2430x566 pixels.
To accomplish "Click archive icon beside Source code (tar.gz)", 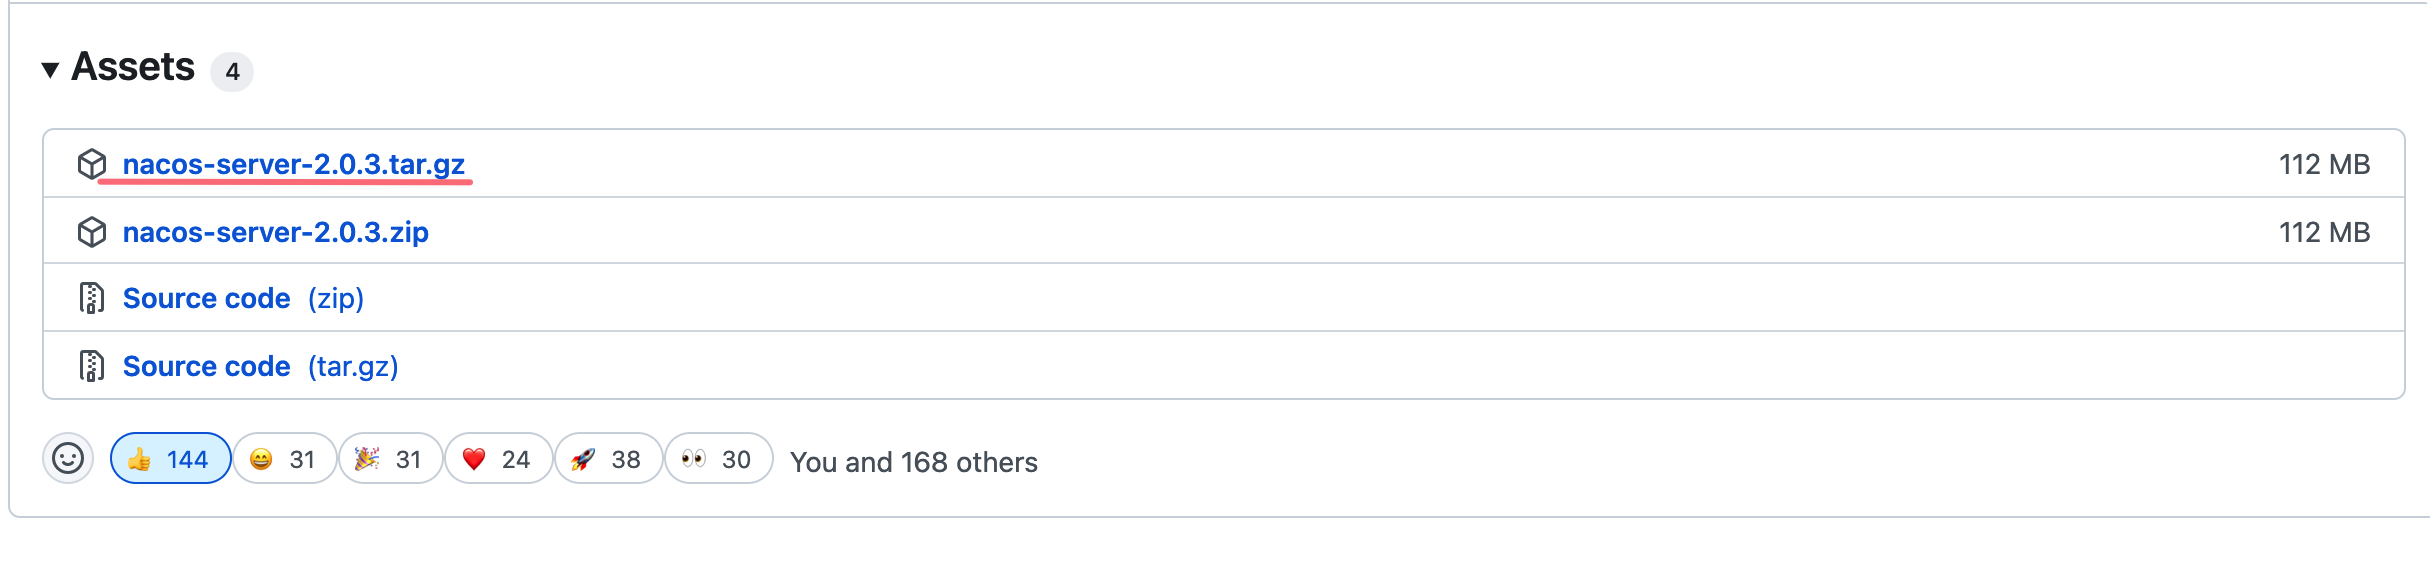I will tap(92, 366).
